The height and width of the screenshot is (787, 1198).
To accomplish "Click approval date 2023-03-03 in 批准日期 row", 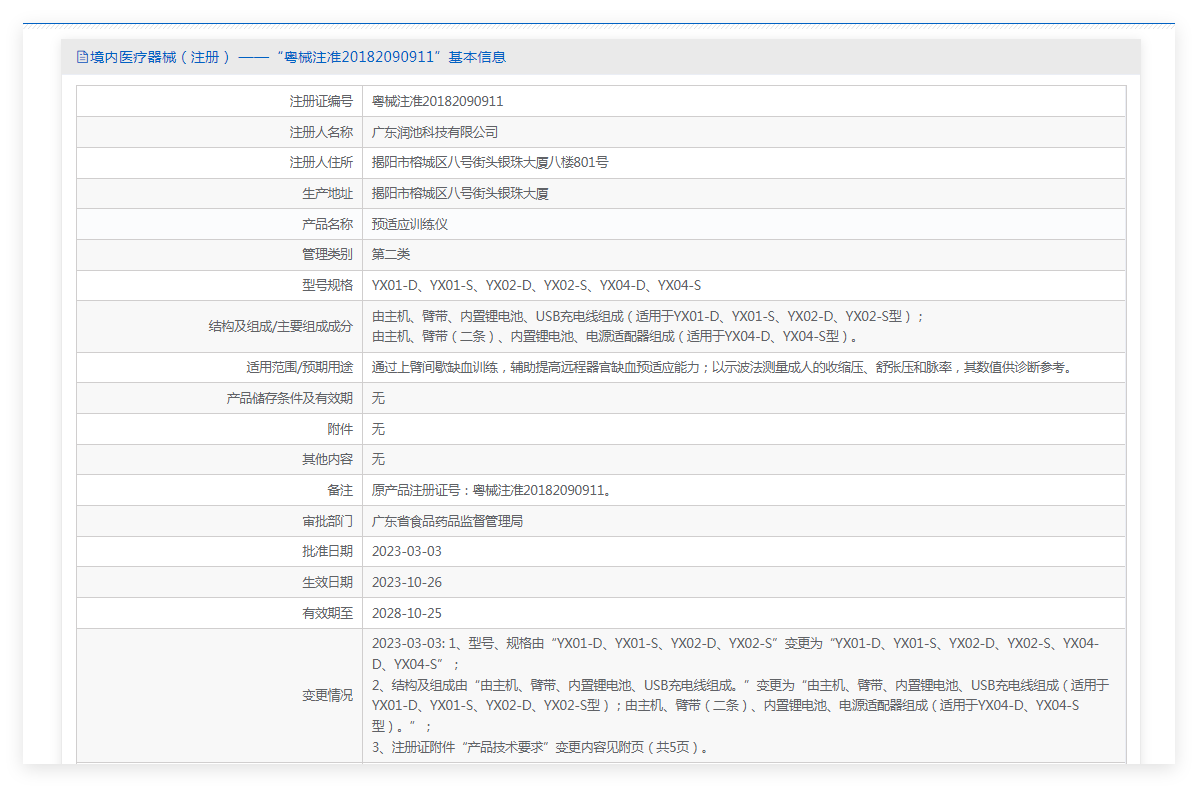I will [x=406, y=551].
